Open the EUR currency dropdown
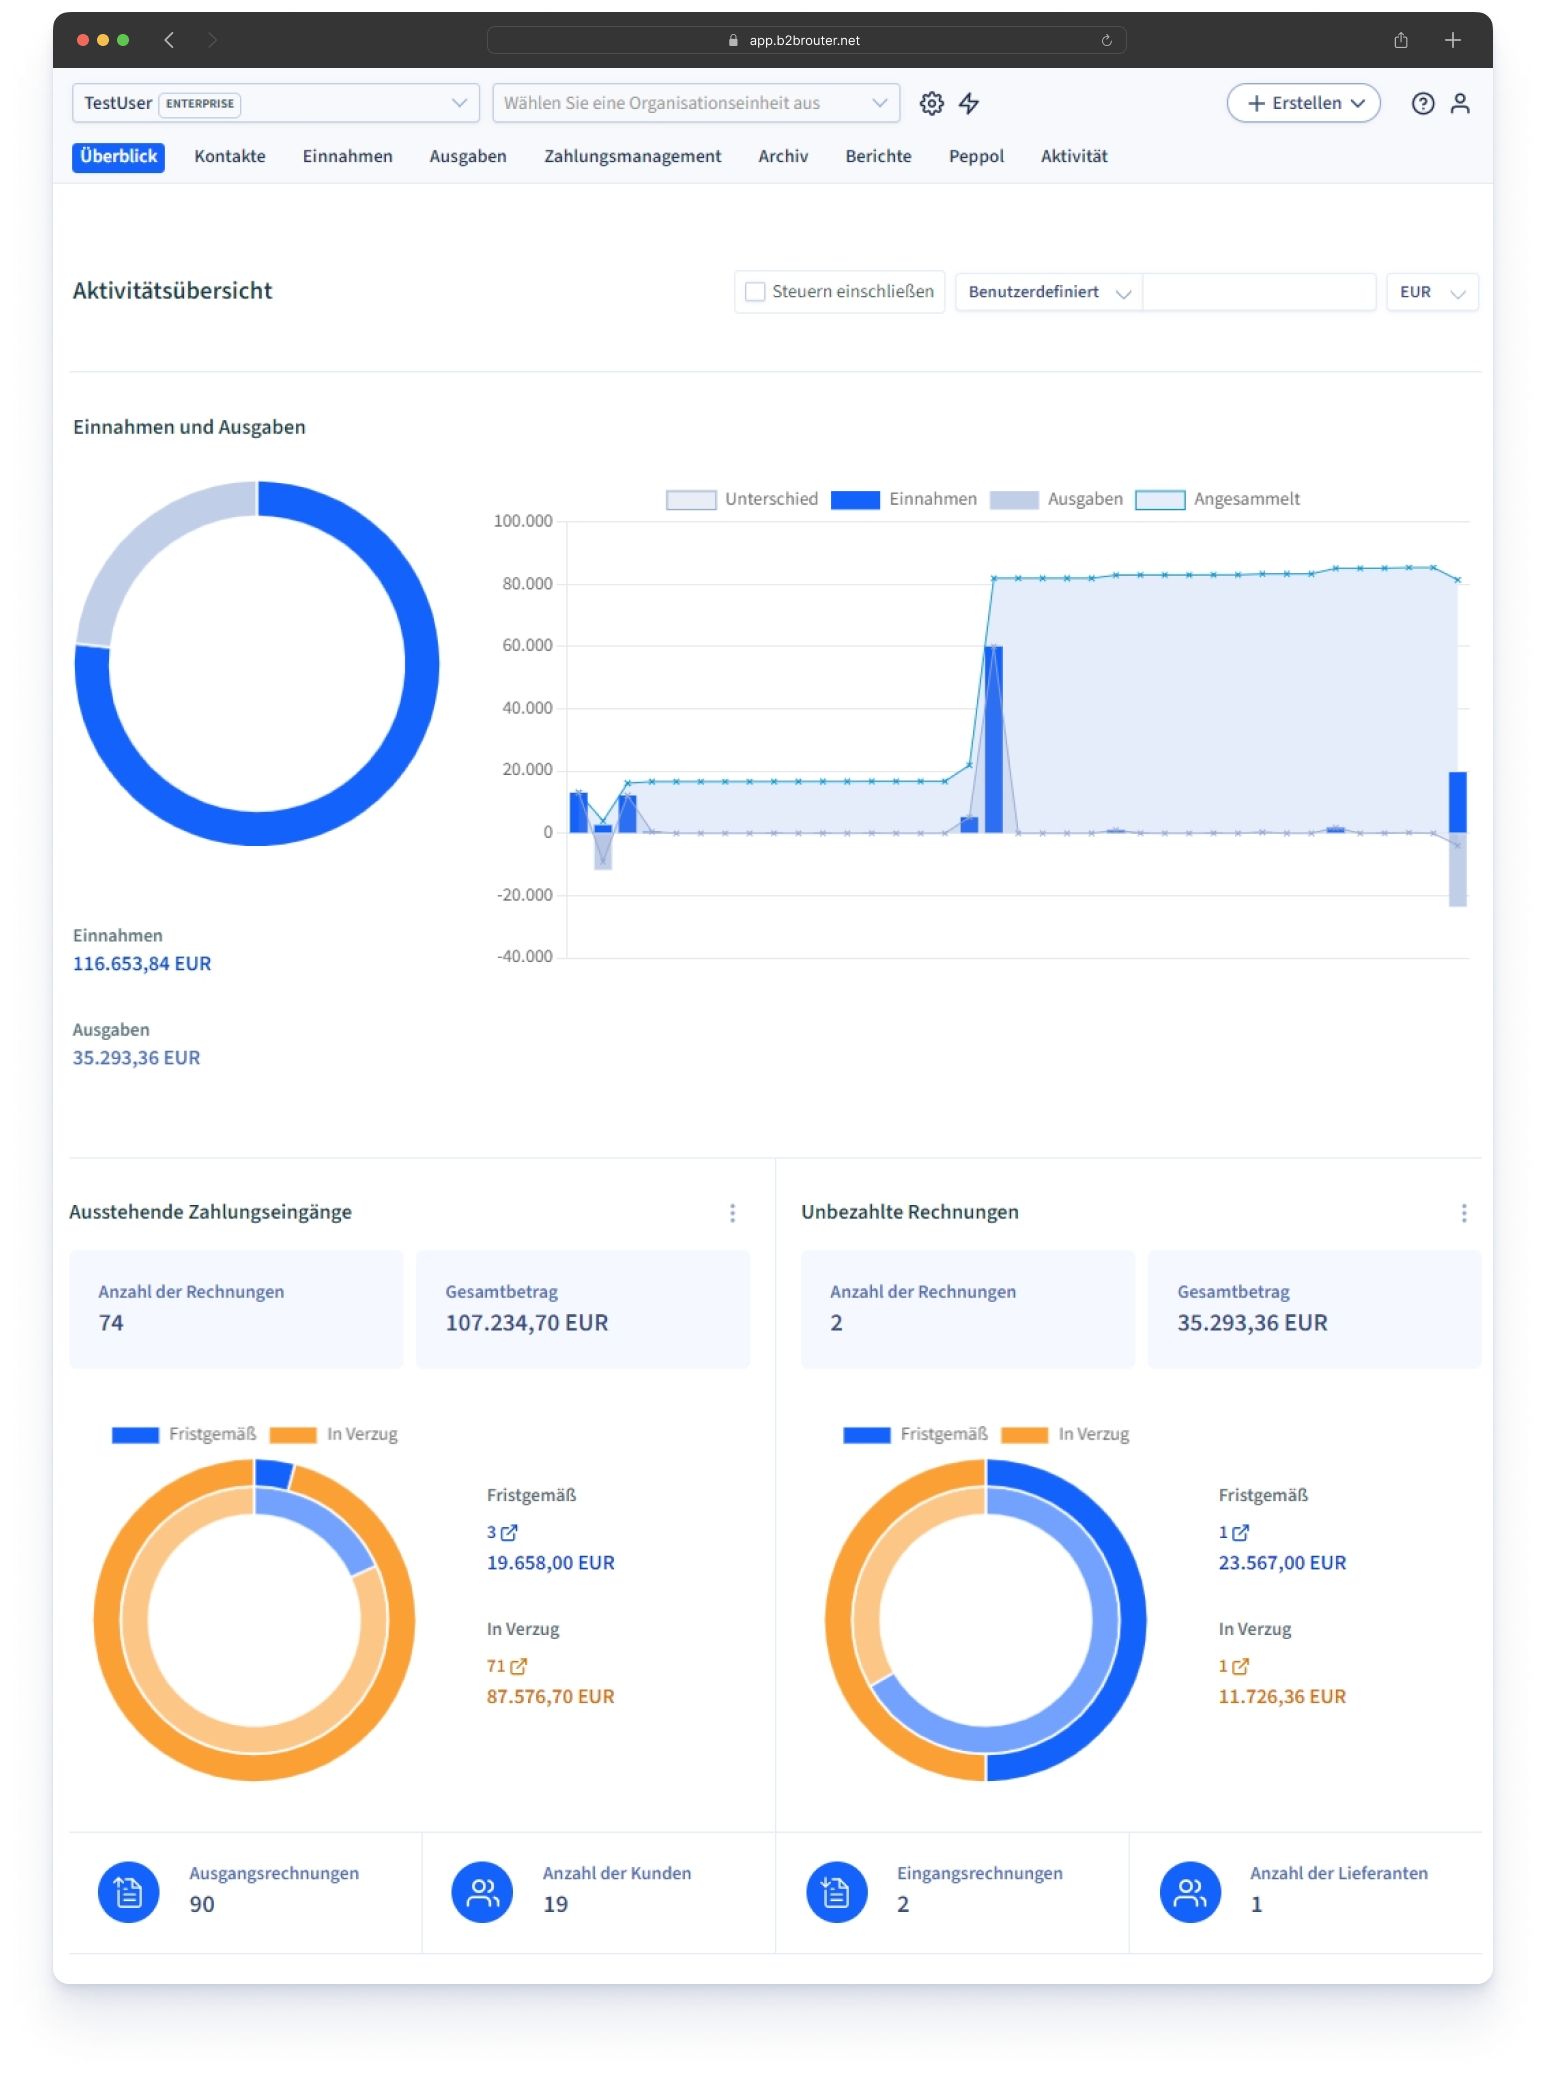The width and height of the screenshot is (1546, 2078). (1432, 292)
